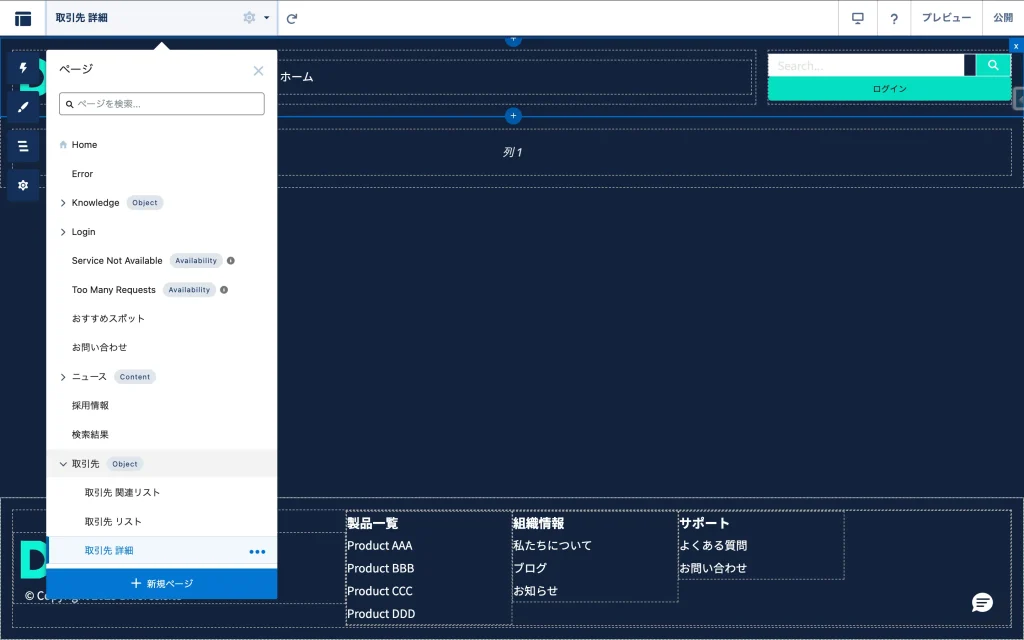Select the Home page in list
Image resolution: width=1024 pixels, height=640 pixels.
click(x=84, y=145)
